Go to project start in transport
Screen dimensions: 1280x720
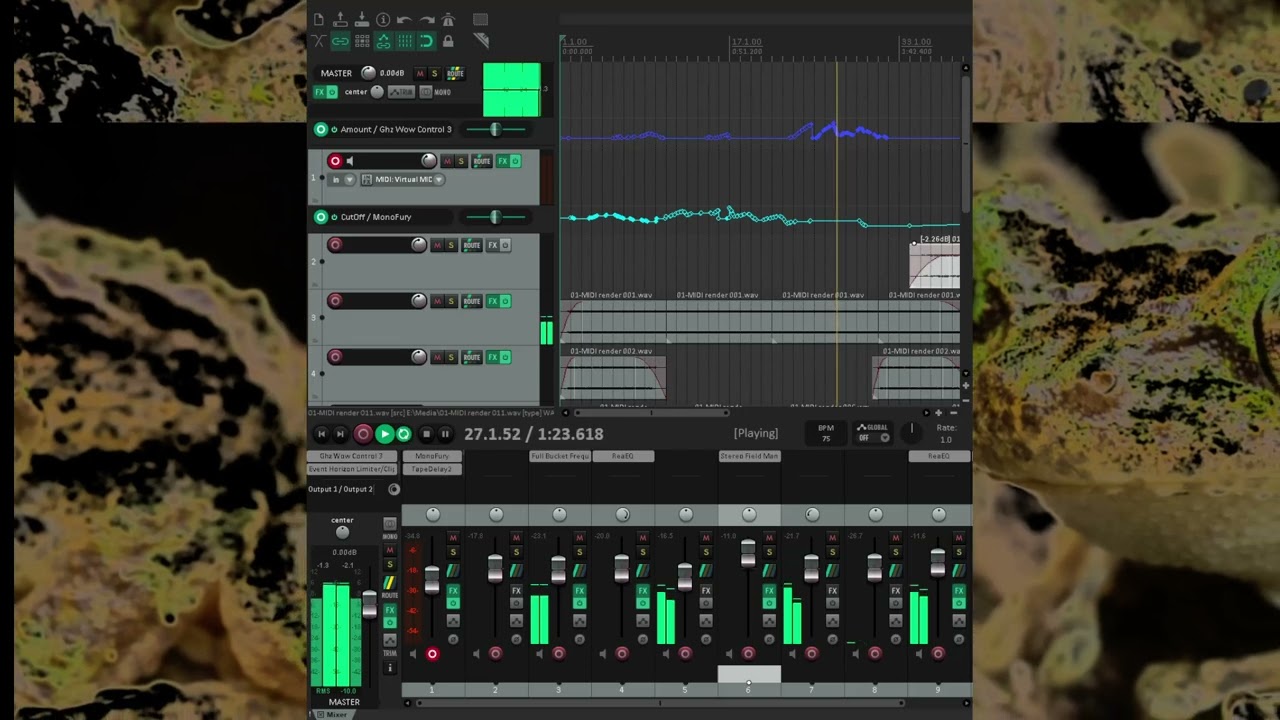point(321,434)
